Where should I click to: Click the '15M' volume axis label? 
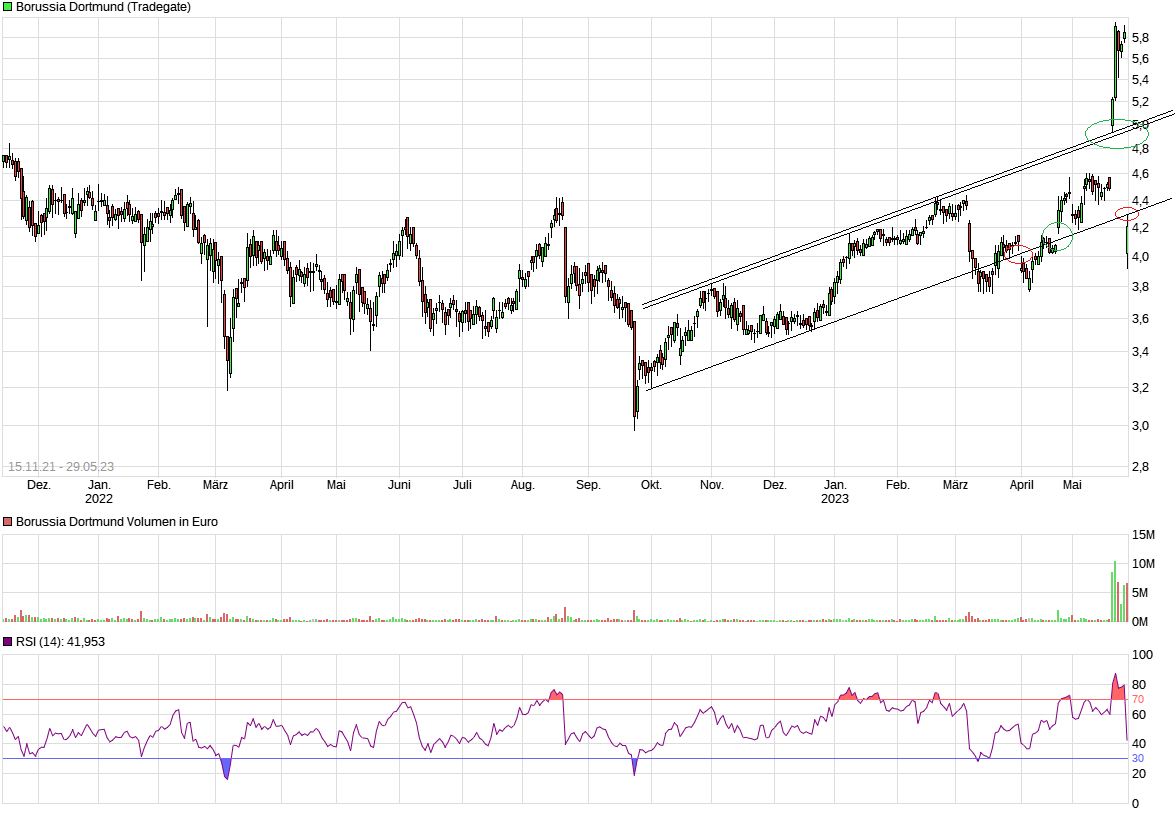pyautogui.click(x=1144, y=535)
